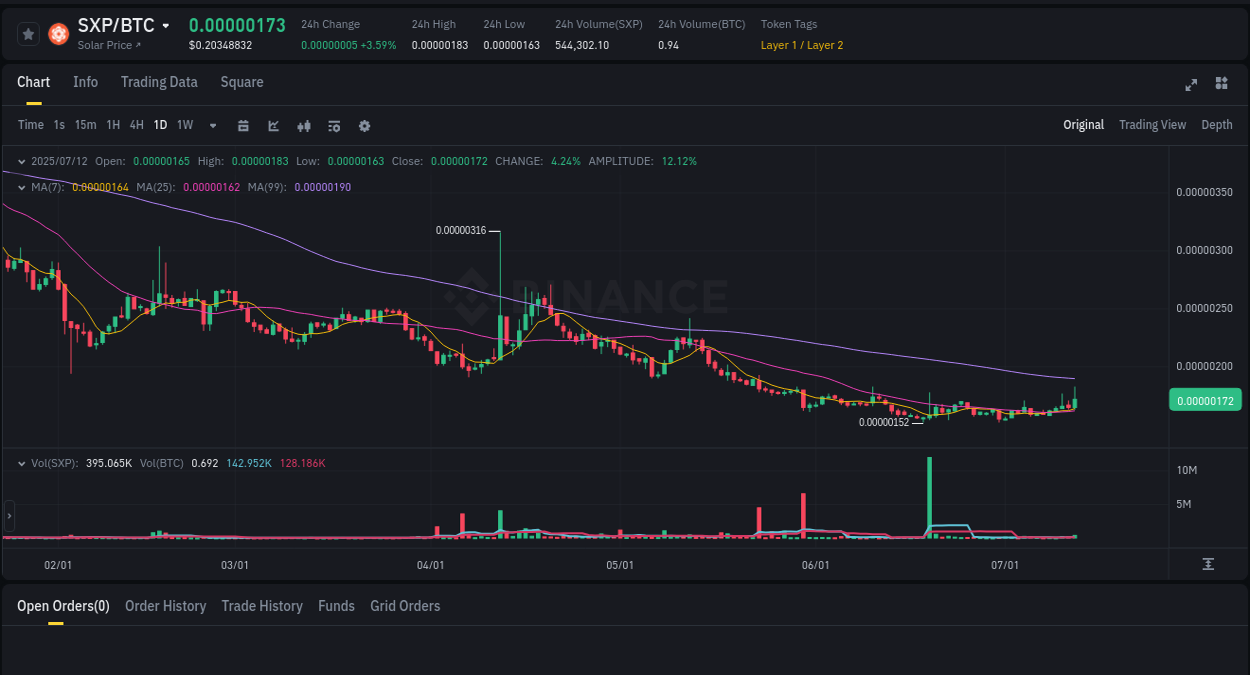Open the Depth chart view
Viewport: 1250px width, 675px height.
coord(1217,125)
